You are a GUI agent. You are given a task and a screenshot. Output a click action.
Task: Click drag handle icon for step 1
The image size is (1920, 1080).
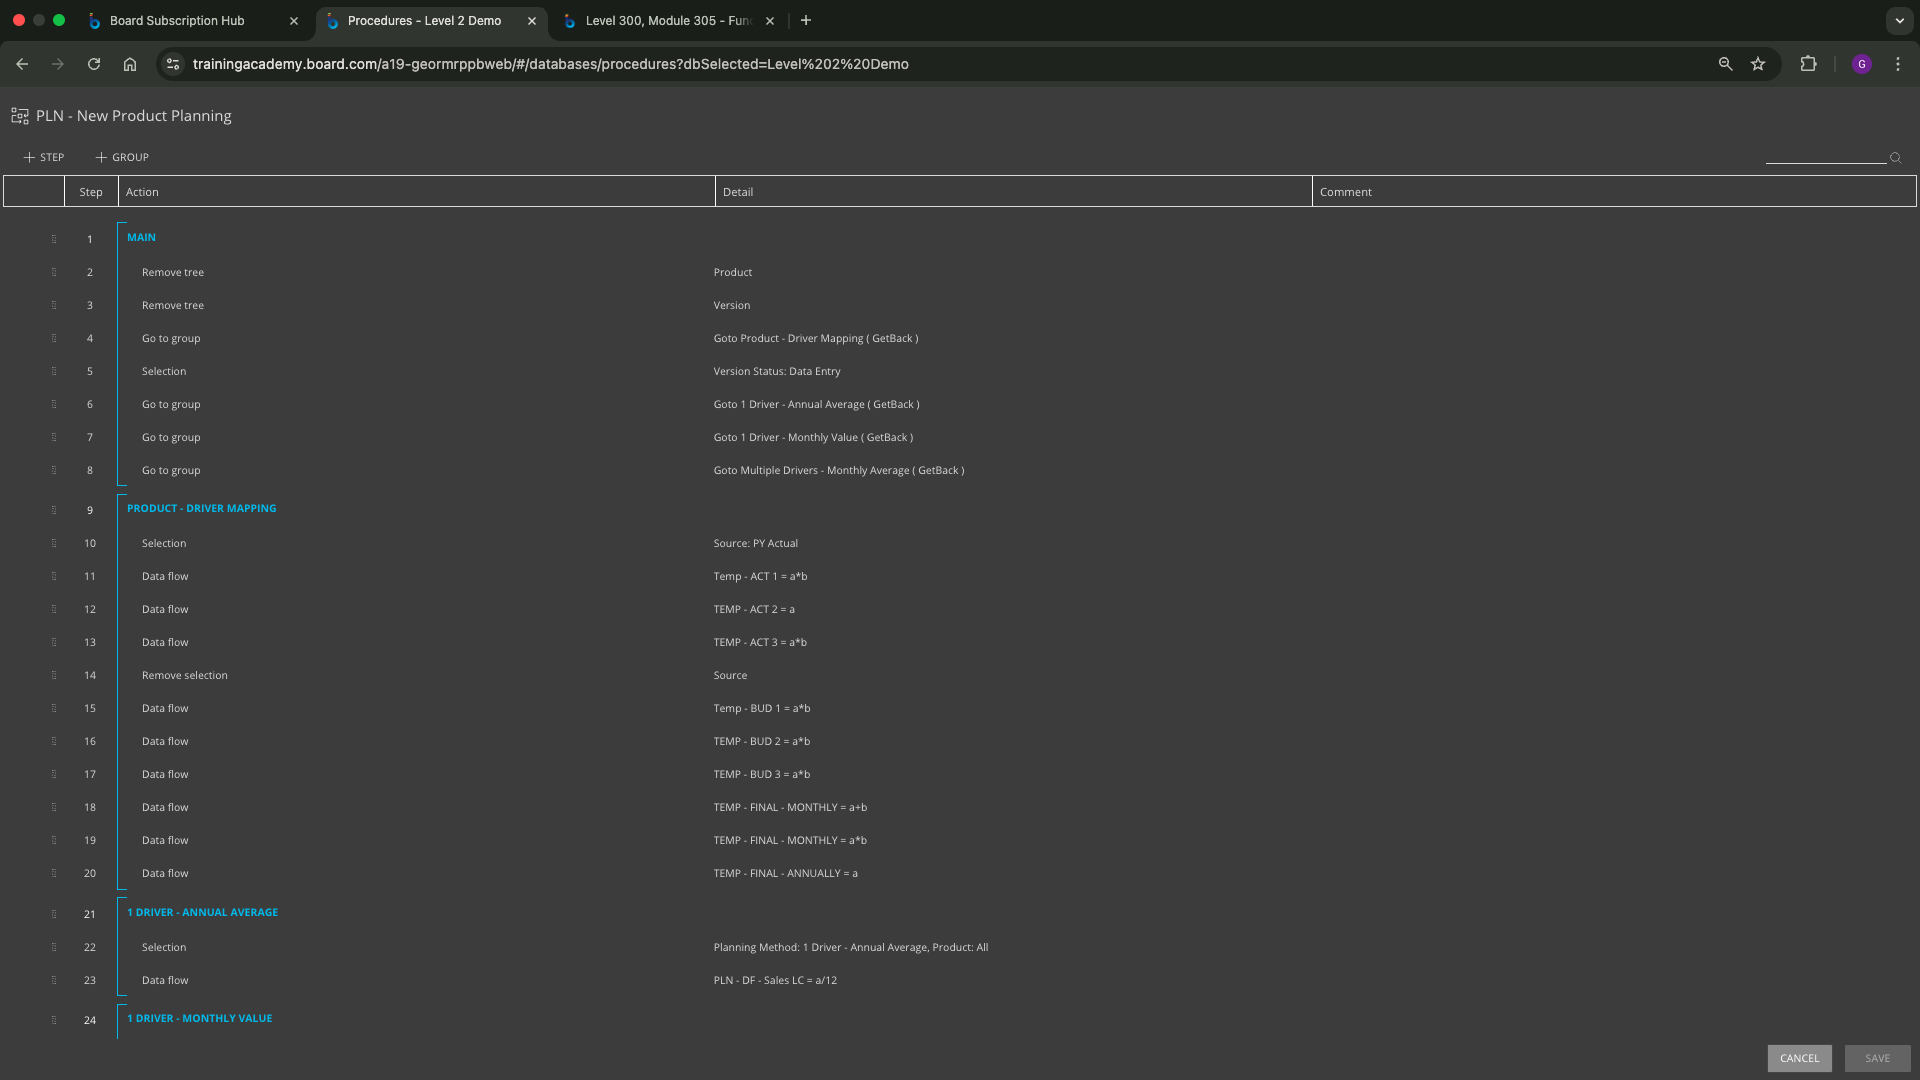coord(54,239)
